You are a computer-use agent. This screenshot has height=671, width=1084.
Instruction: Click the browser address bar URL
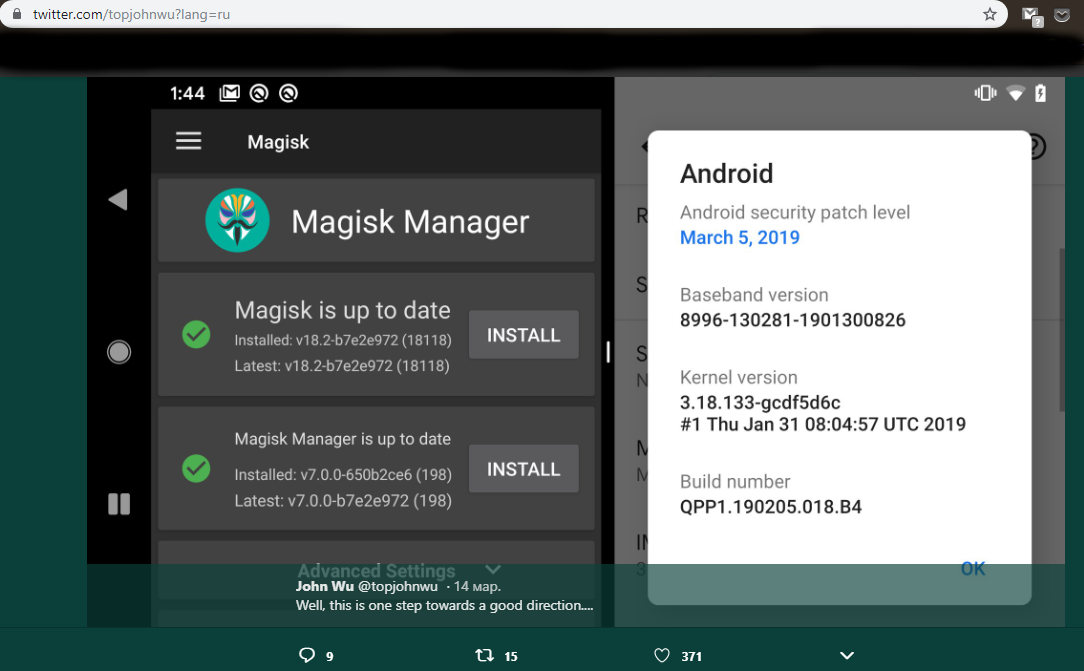tap(131, 14)
